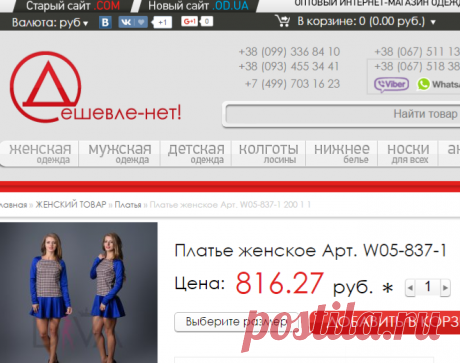The width and height of the screenshot is (460, 363).
Task: Go to home breadcrumb link
Action: click(x=13, y=205)
